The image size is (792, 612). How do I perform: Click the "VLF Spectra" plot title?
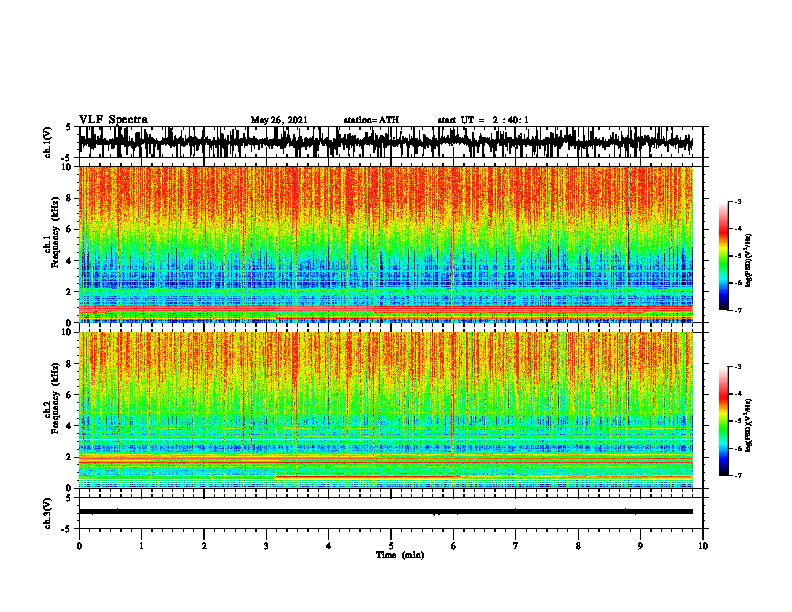113,120
